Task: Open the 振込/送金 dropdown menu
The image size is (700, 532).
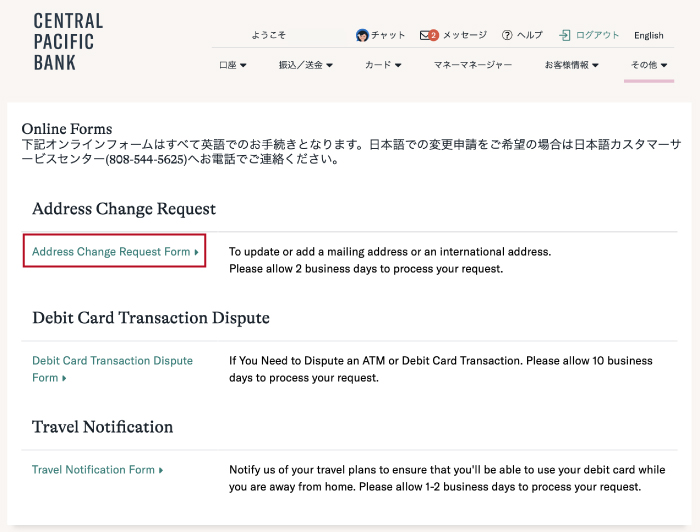Action: tap(305, 65)
